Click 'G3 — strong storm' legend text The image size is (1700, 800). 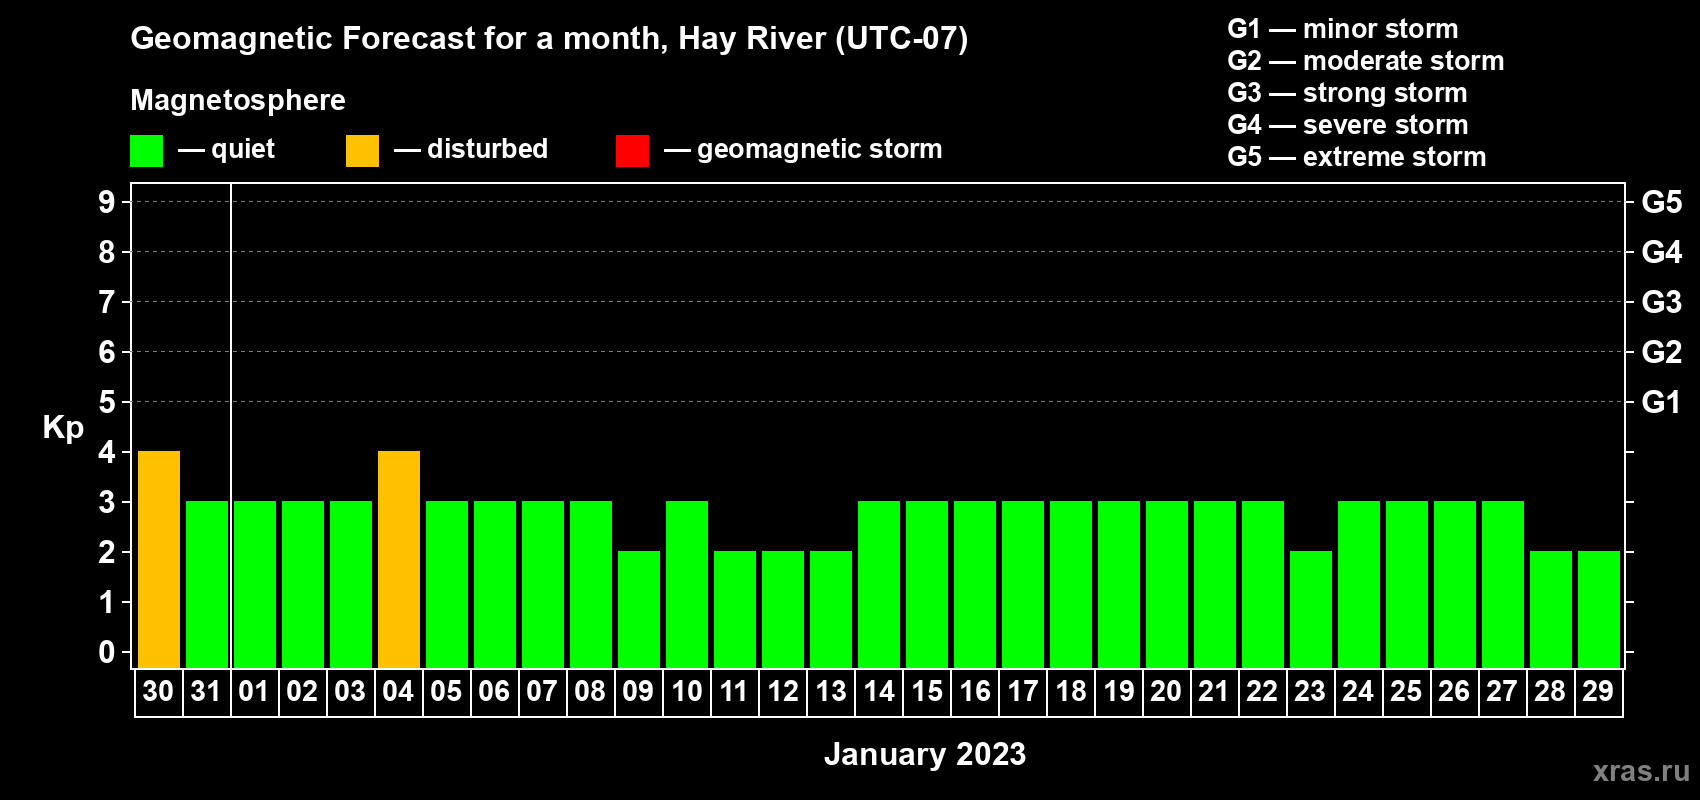1348,93
